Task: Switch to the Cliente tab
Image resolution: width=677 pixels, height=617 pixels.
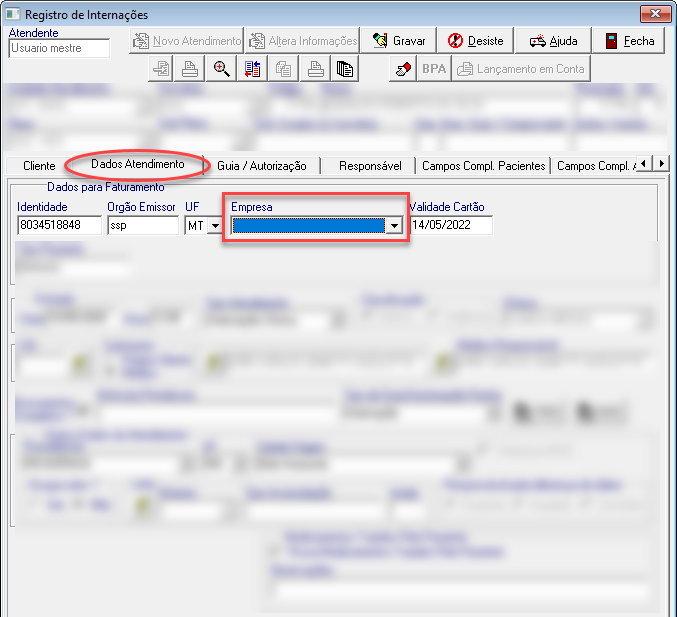Action: pos(39,166)
